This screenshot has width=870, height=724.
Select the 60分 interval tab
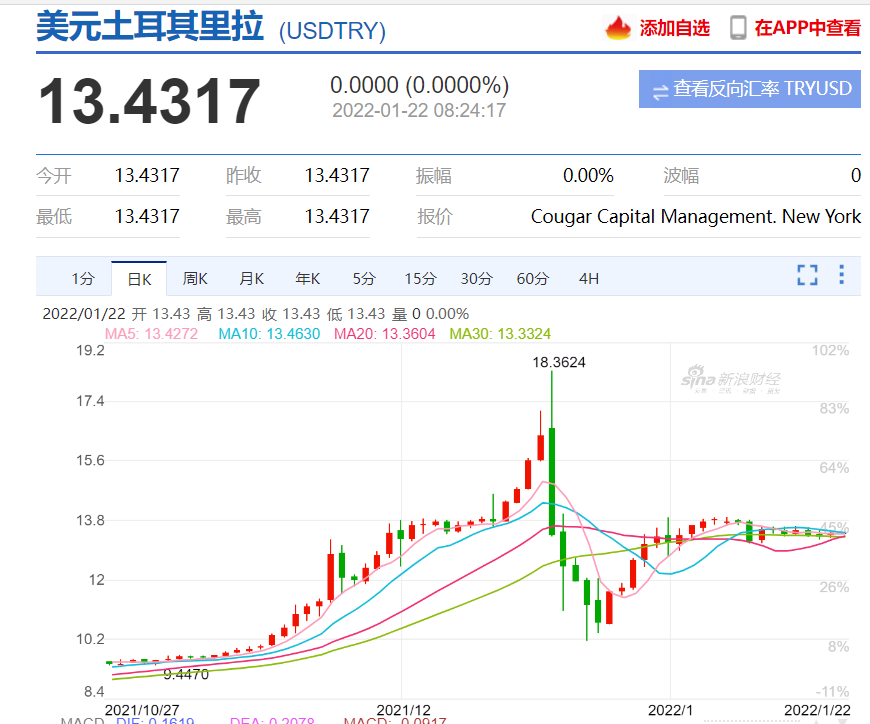point(532,279)
